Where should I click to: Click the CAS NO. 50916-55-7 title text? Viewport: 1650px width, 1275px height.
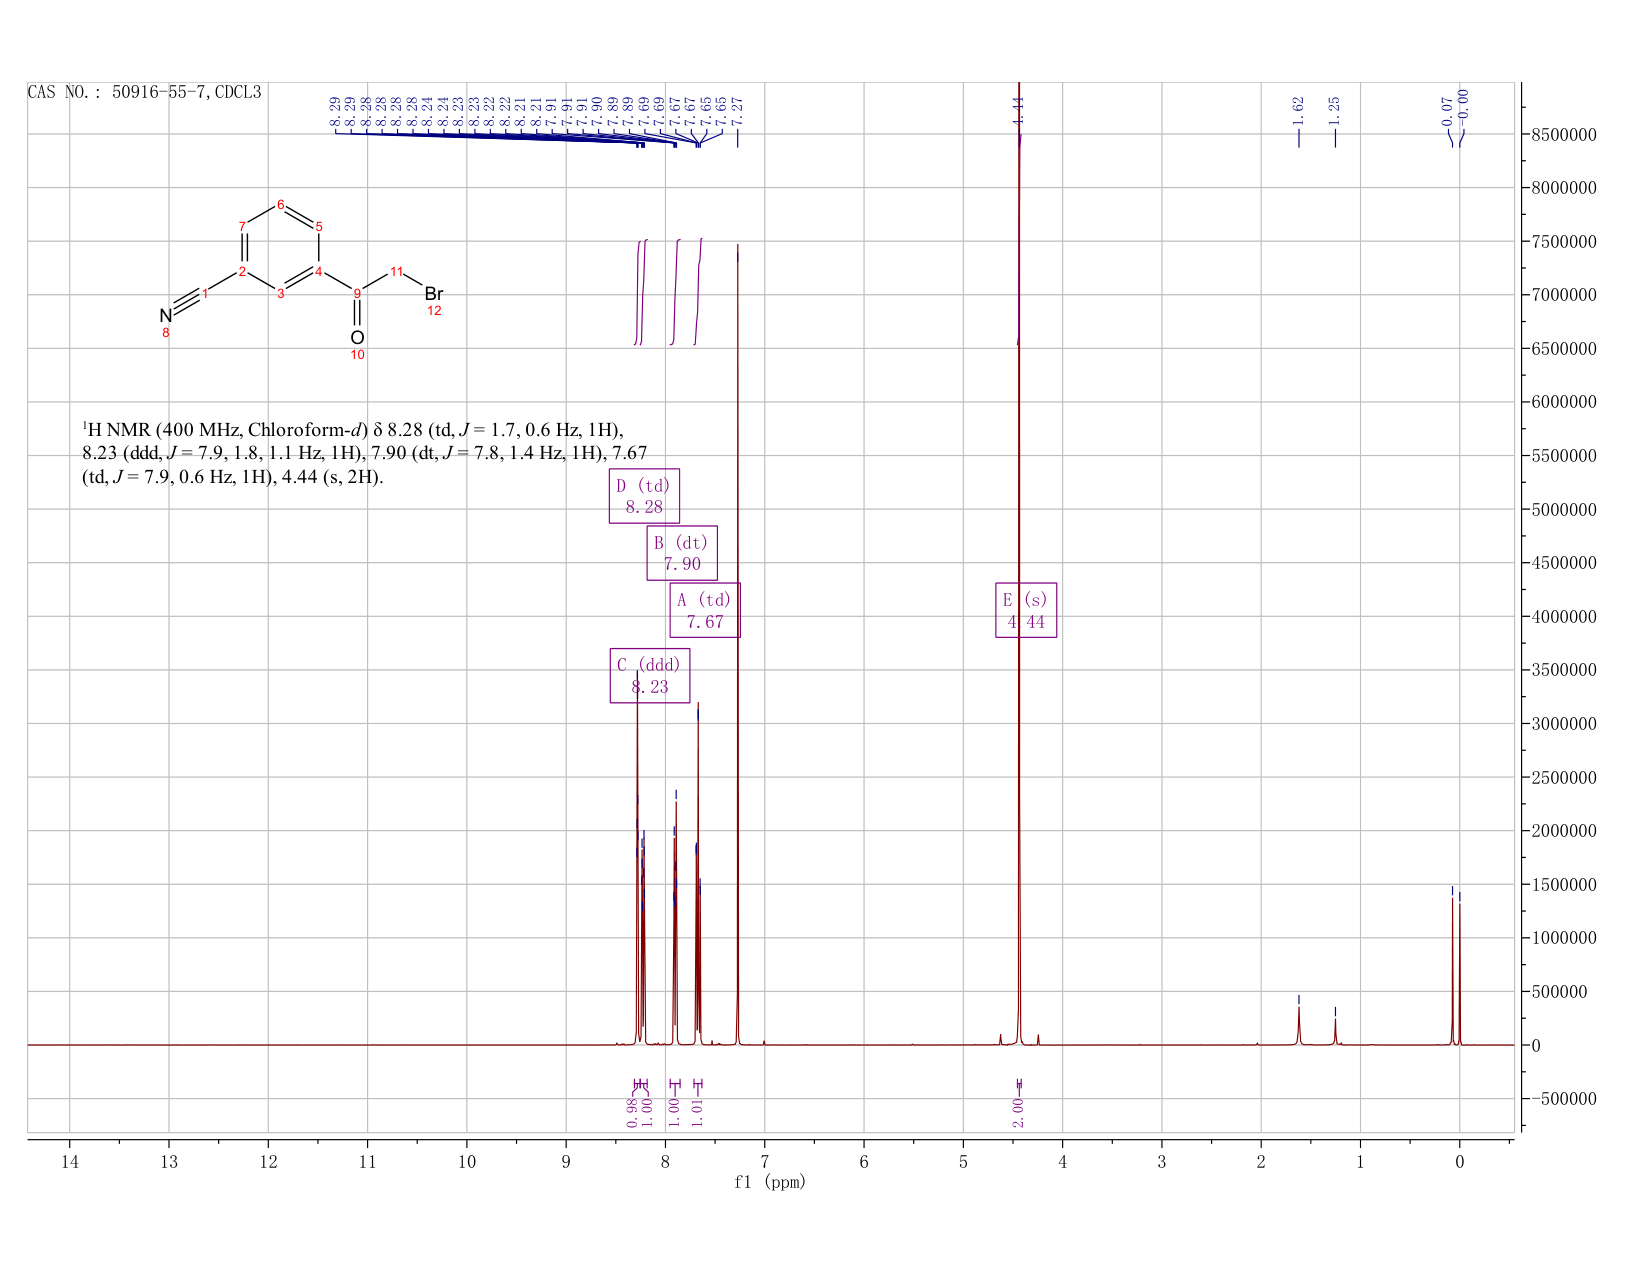(144, 92)
